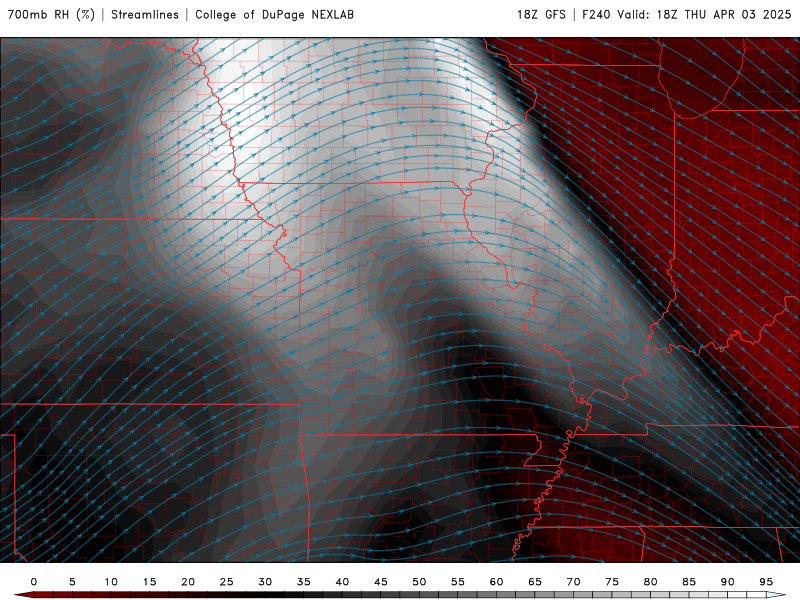Click the "F240" forecast hour text
The width and height of the screenshot is (800, 600).
pyautogui.click(x=596, y=15)
